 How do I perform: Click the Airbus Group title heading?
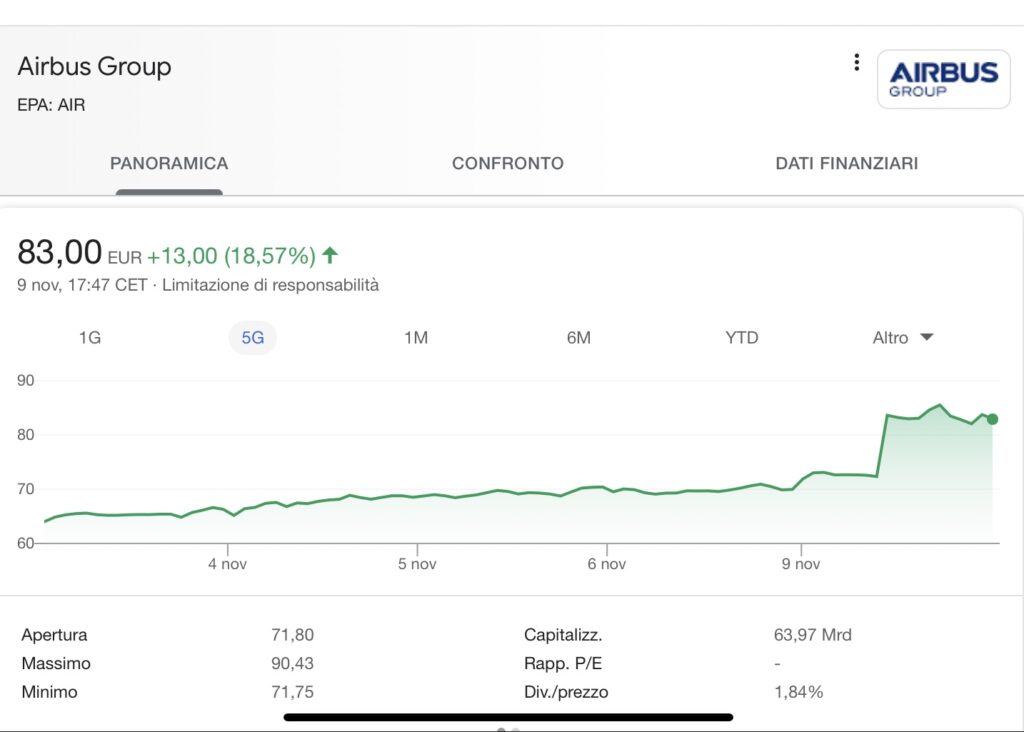point(95,67)
